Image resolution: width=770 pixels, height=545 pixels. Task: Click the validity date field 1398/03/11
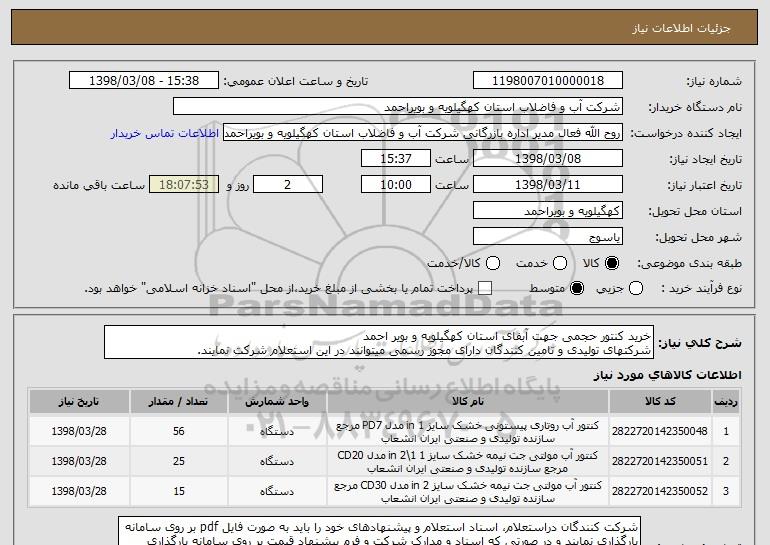click(x=548, y=185)
